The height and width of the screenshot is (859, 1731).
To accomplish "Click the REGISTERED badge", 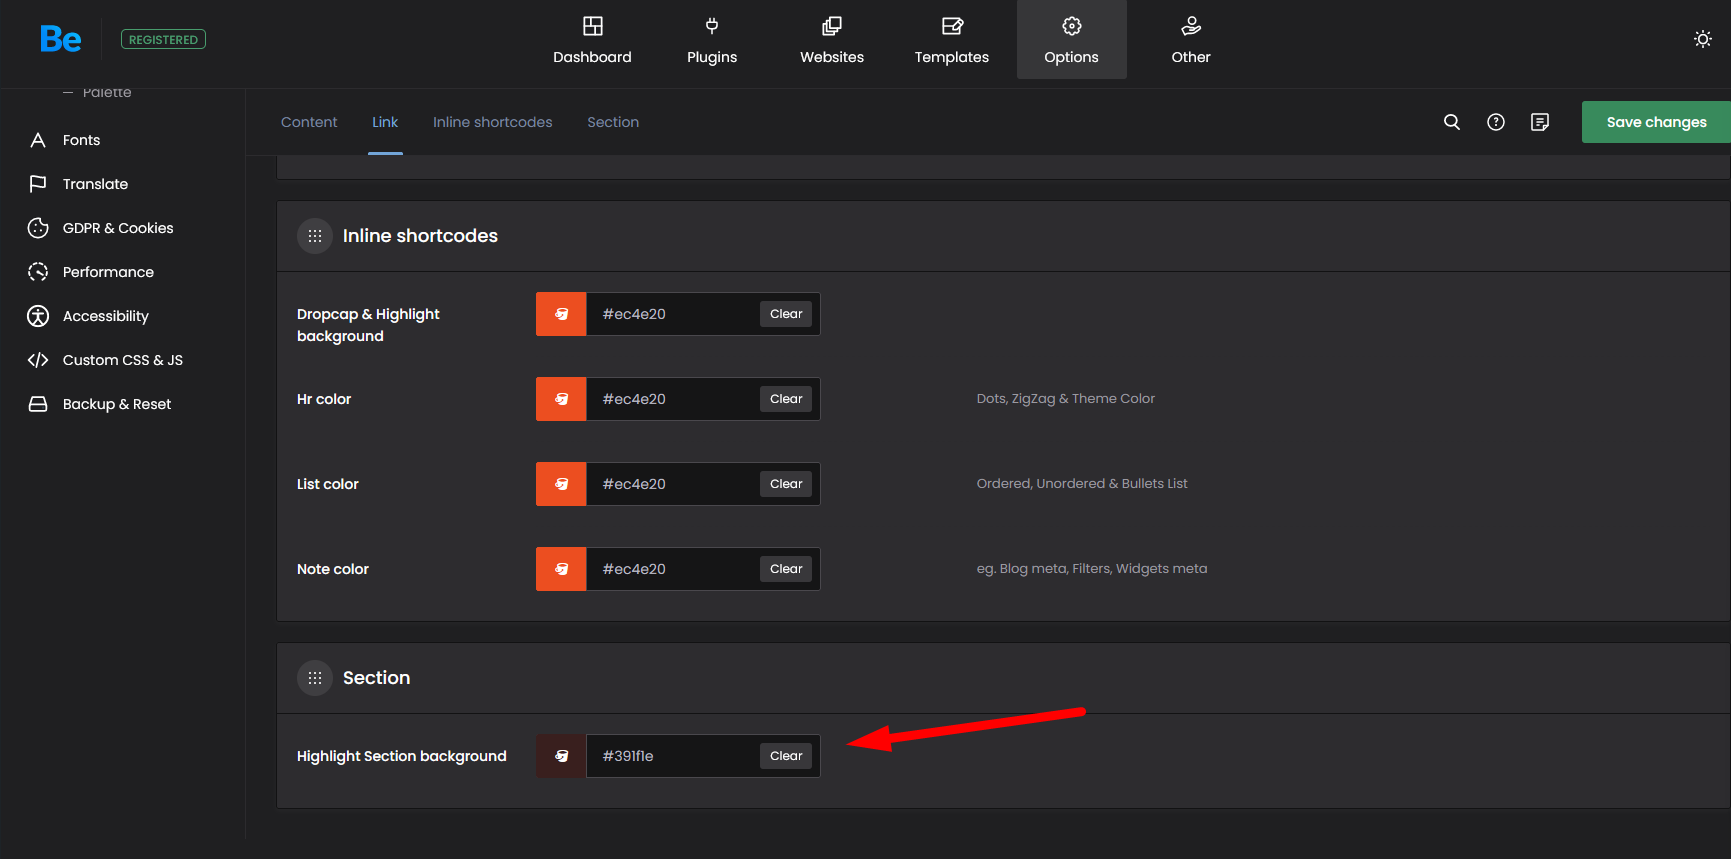I will tap(163, 39).
